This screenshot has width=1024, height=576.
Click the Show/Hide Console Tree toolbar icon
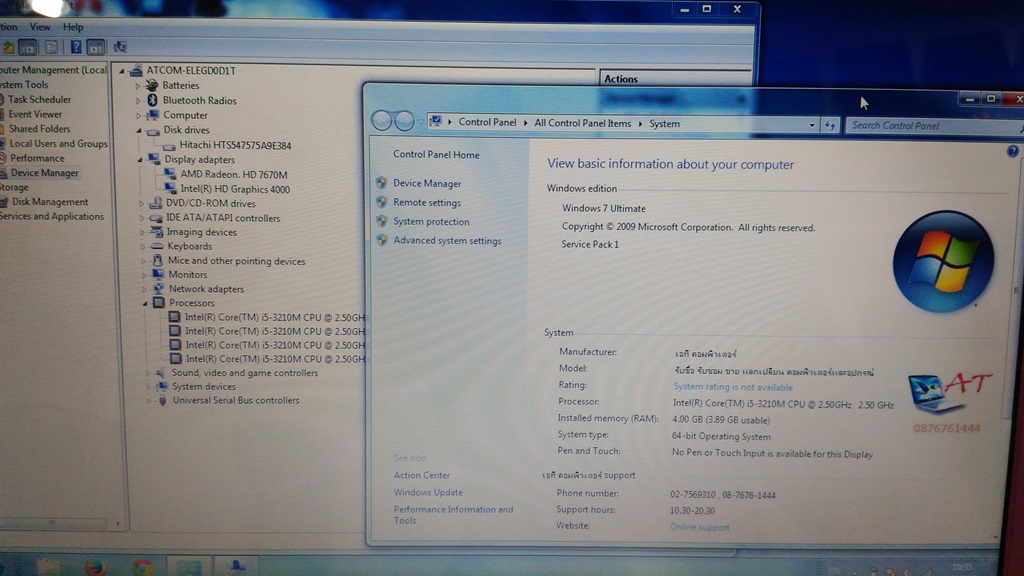[x=27, y=47]
